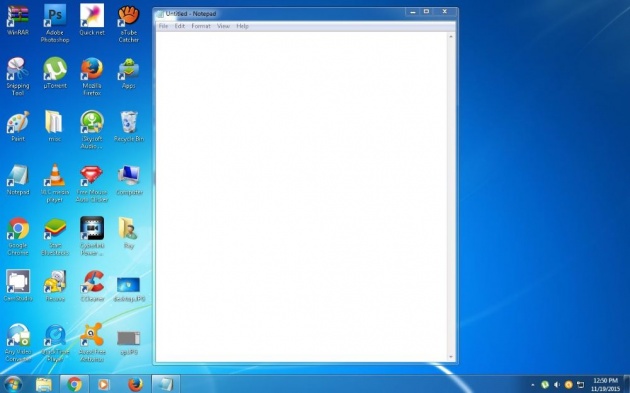Open Chrome from the taskbar

(74, 384)
